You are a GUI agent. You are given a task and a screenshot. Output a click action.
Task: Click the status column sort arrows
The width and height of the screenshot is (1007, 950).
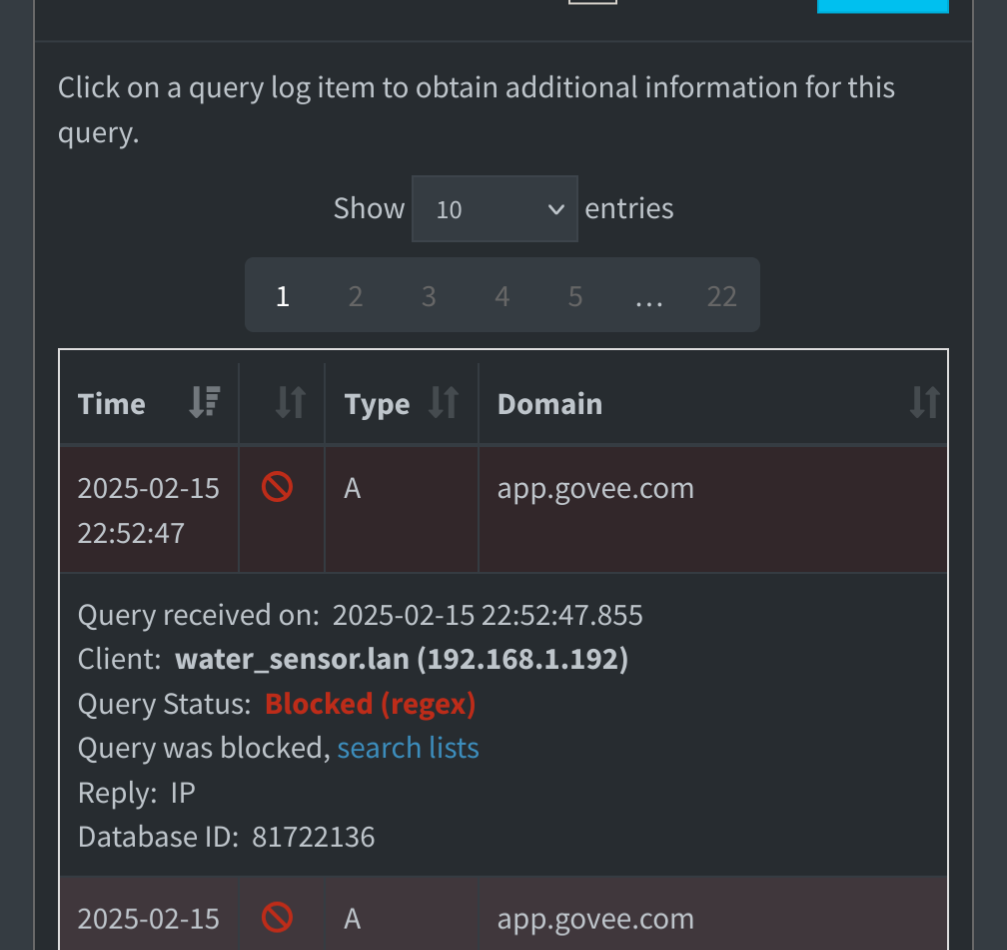290,402
